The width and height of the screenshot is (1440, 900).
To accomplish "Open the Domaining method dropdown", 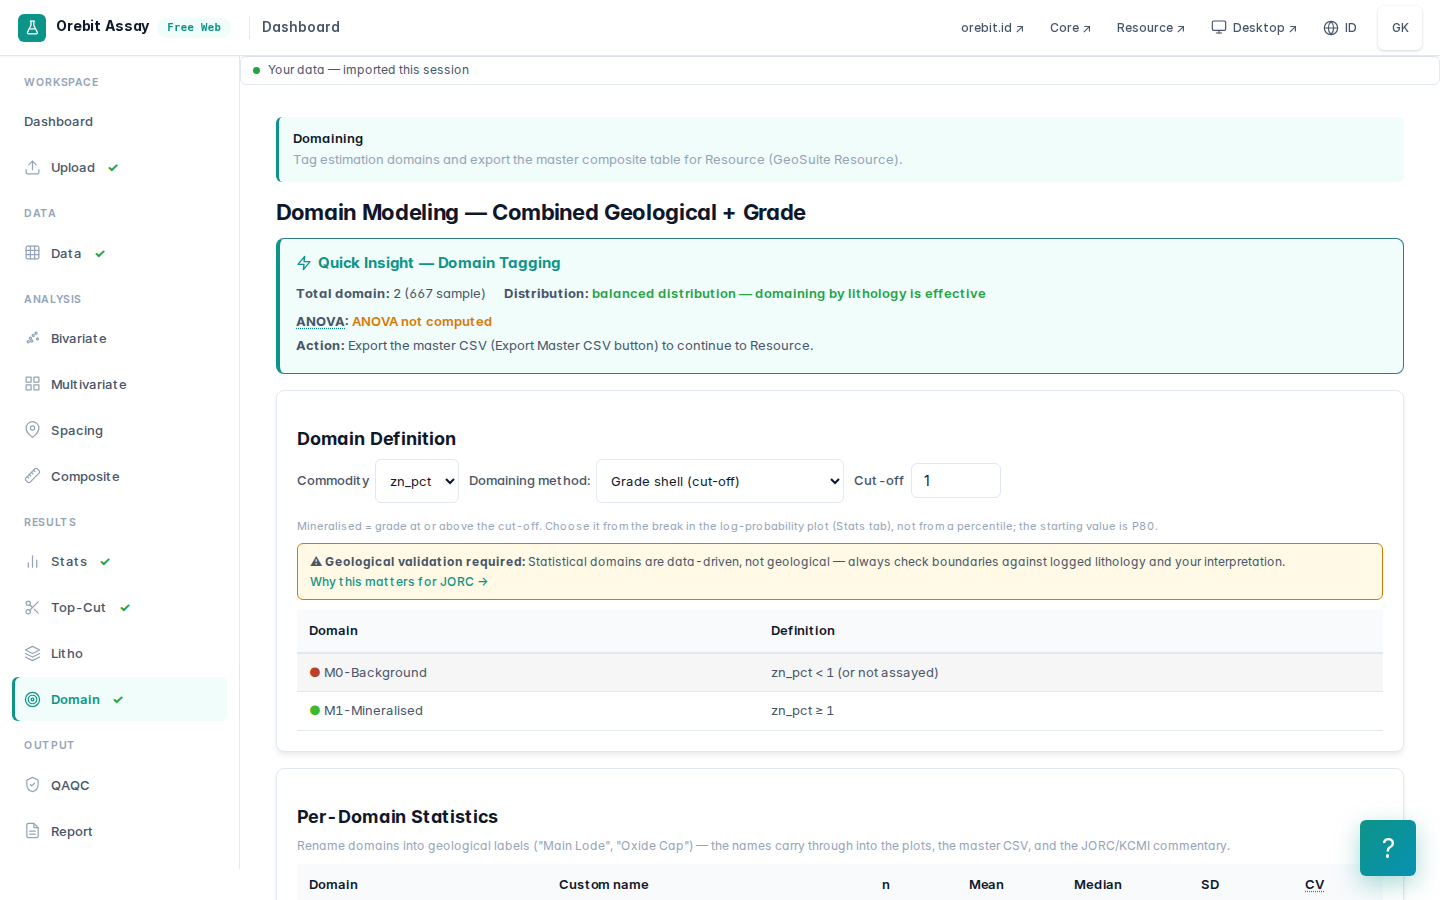I will coord(720,481).
